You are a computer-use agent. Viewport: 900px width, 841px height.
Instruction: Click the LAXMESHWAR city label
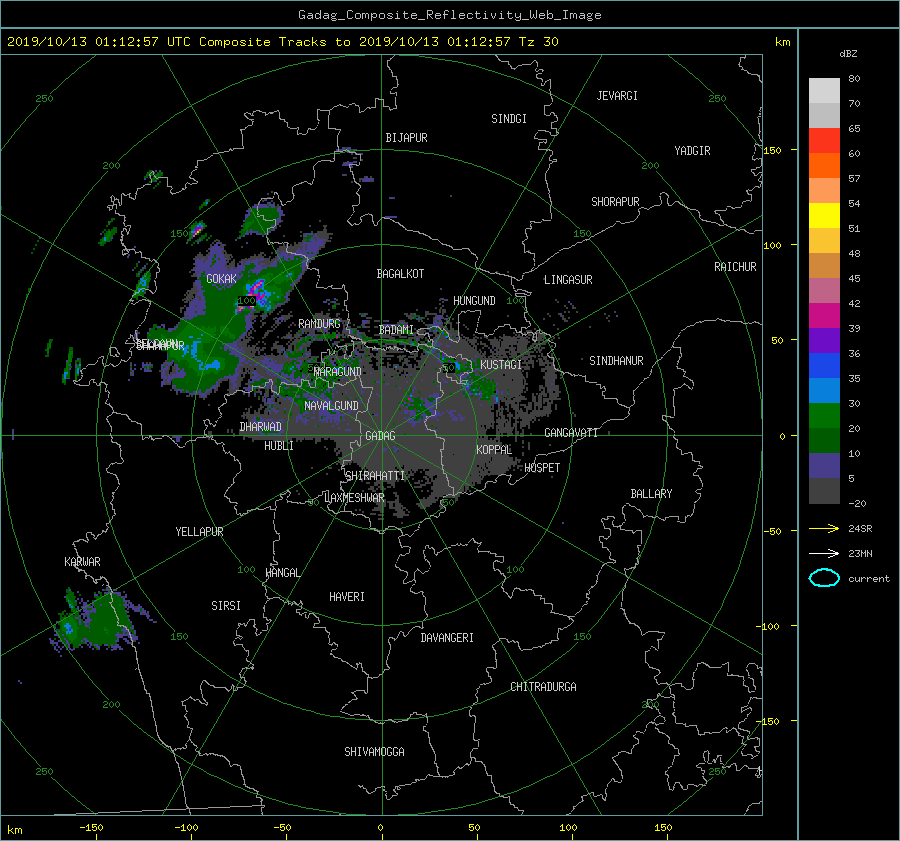tap(354, 498)
